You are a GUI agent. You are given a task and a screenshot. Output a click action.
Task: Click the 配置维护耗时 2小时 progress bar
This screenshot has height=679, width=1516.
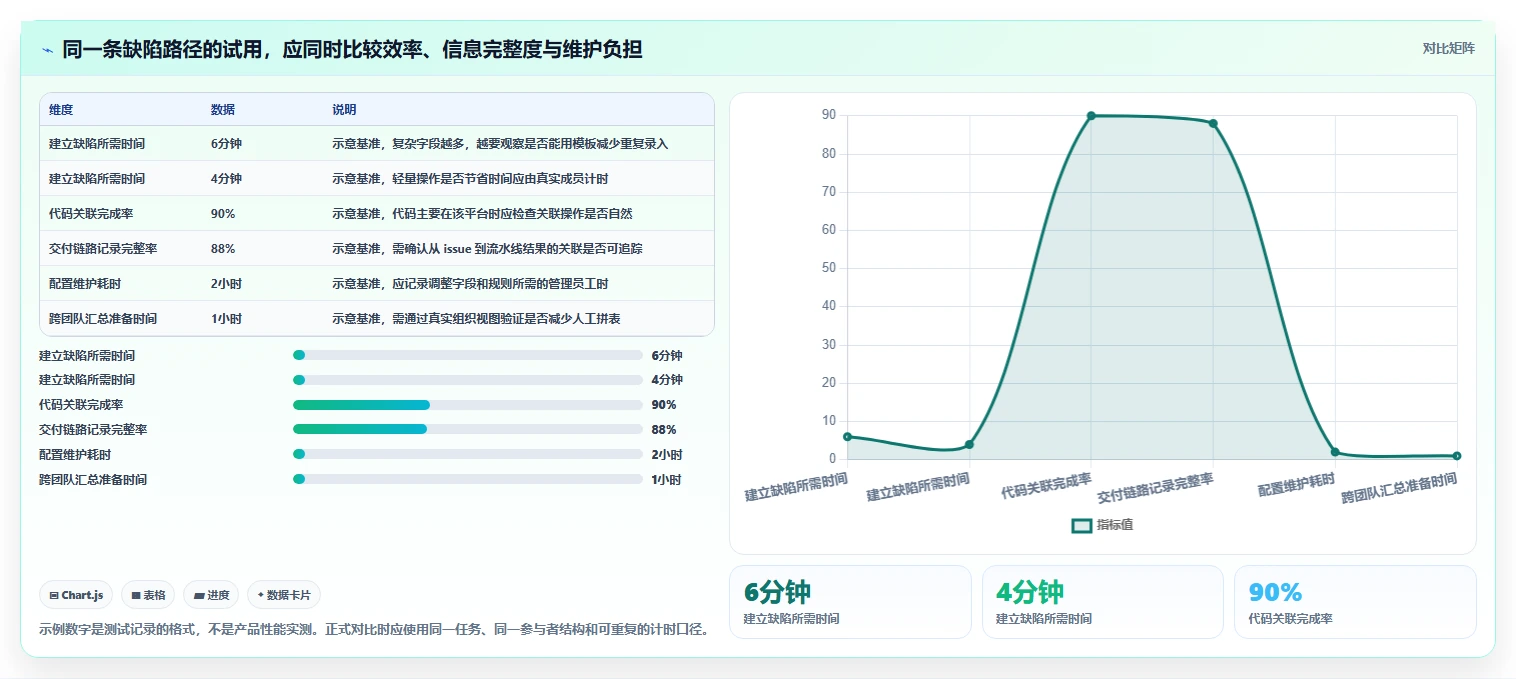(x=467, y=455)
